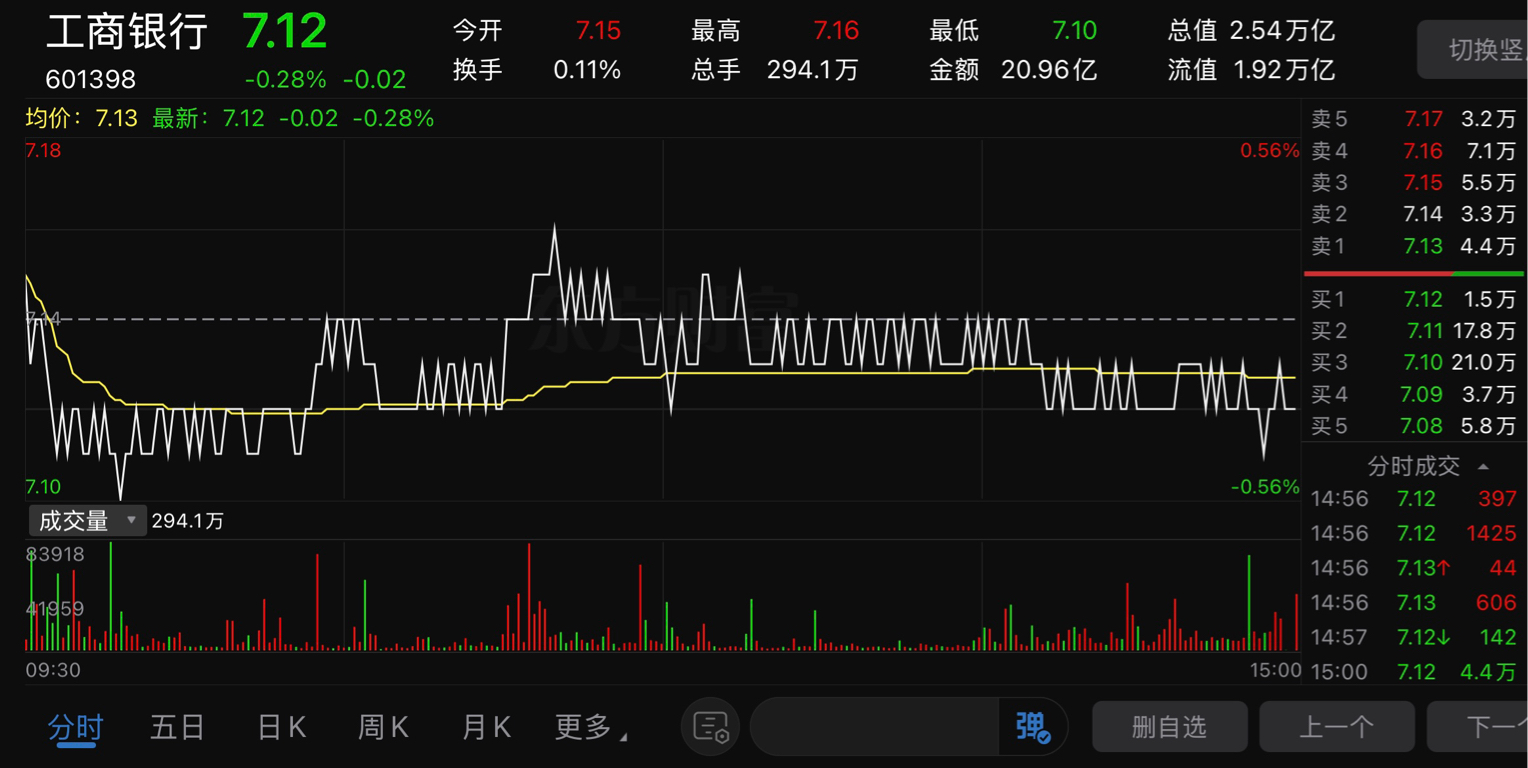This screenshot has width=1528, height=768.
Task: Click the 14:57 trade row
Action: [1414, 637]
